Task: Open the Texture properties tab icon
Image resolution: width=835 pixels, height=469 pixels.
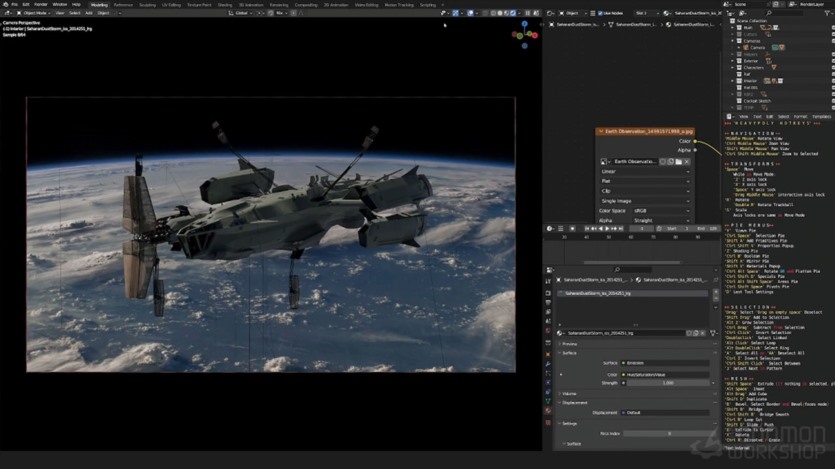Action: 548,422
